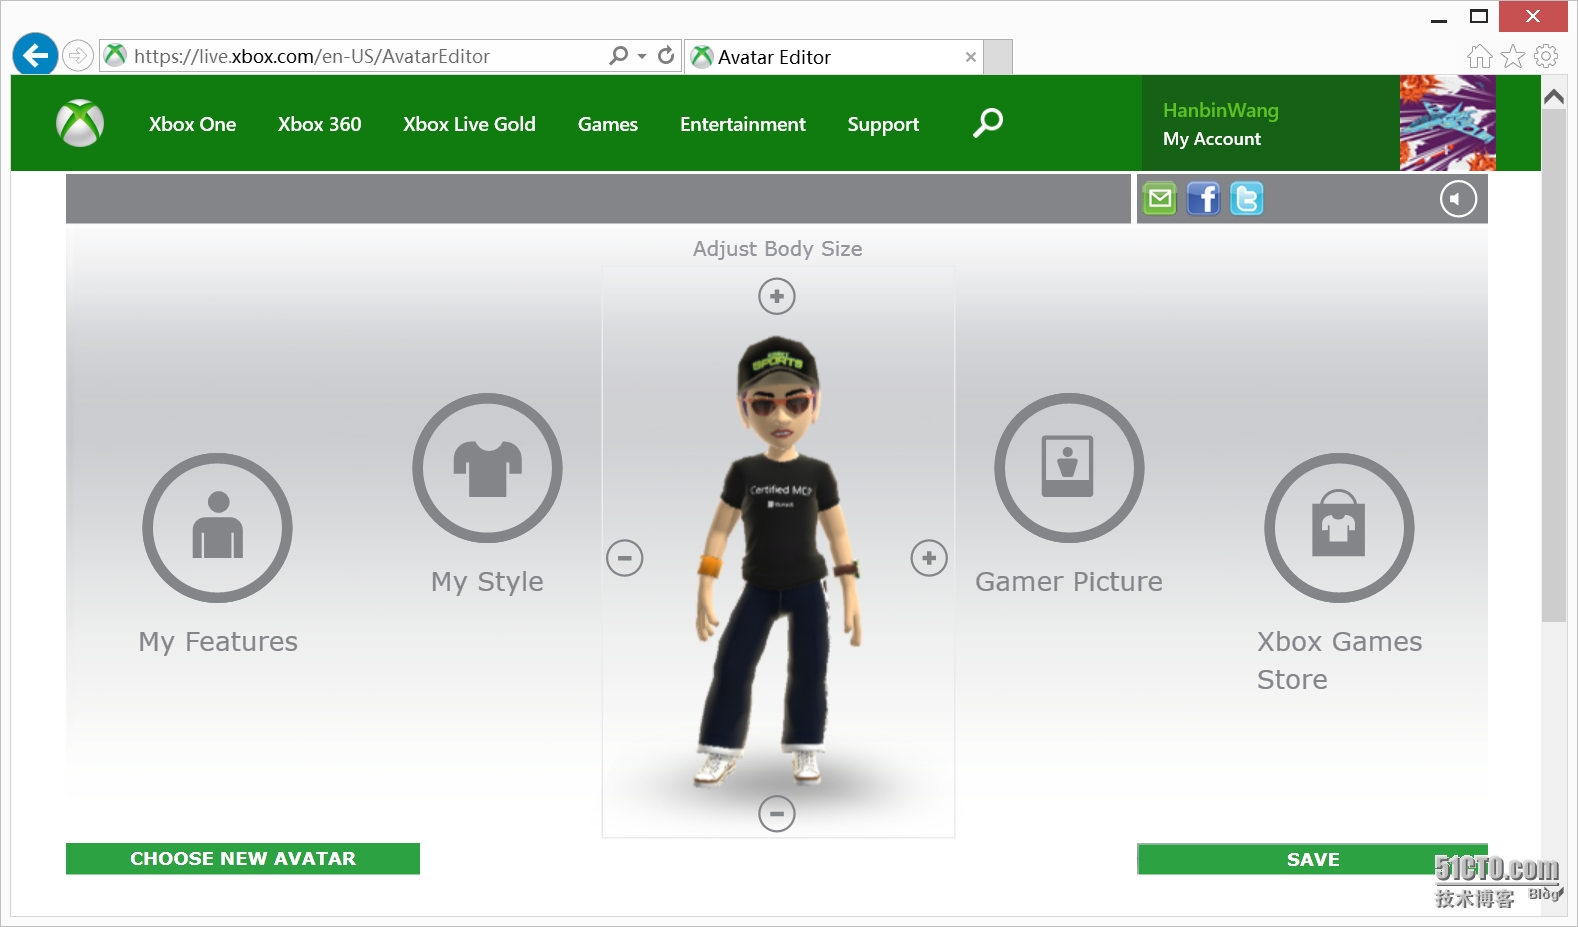Click the address bar search magnifier
Viewport: 1578px width, 927px height.
(619, 56)
